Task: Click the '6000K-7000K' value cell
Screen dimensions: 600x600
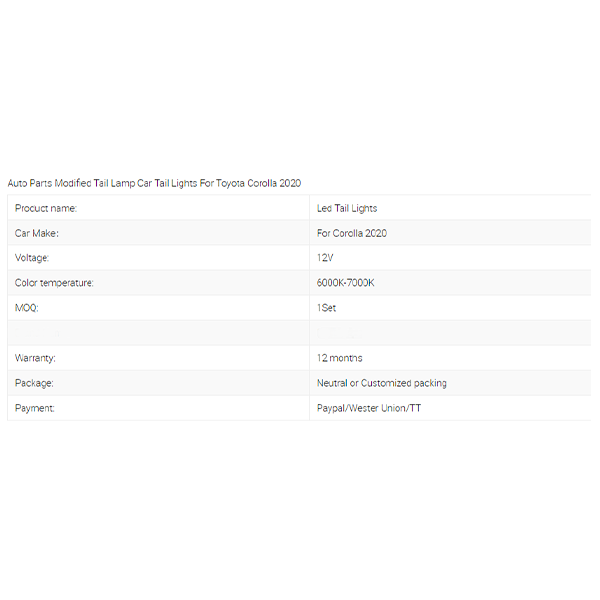Action: pos(345,283)
